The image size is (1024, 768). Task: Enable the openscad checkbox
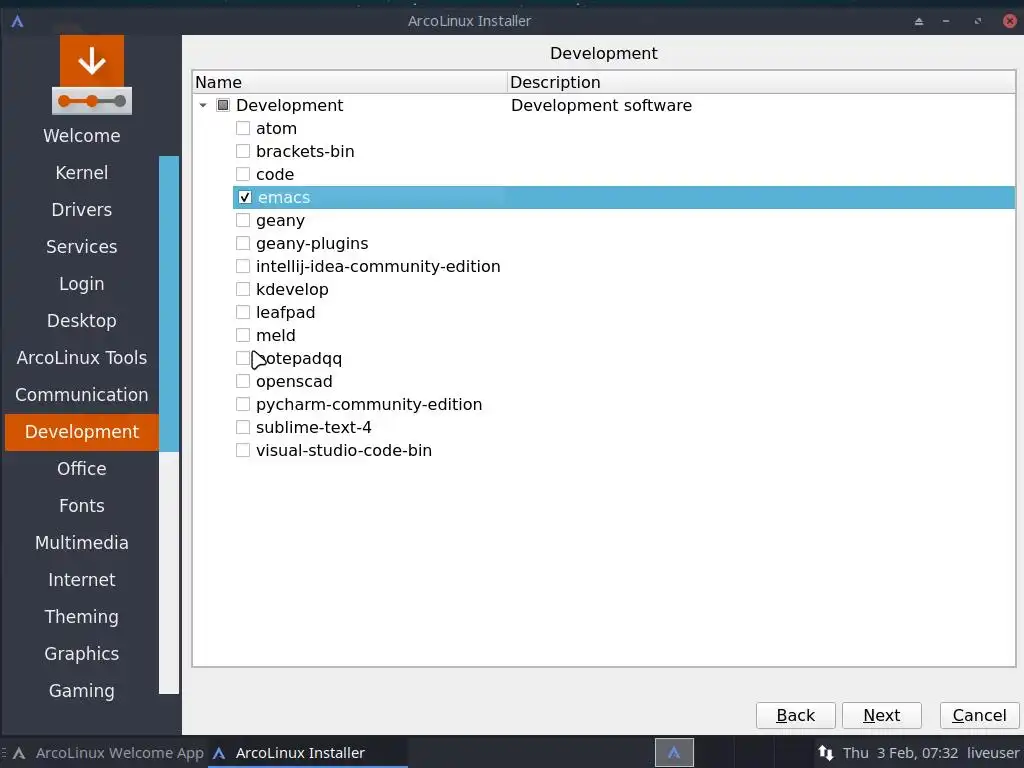(243, 381)
